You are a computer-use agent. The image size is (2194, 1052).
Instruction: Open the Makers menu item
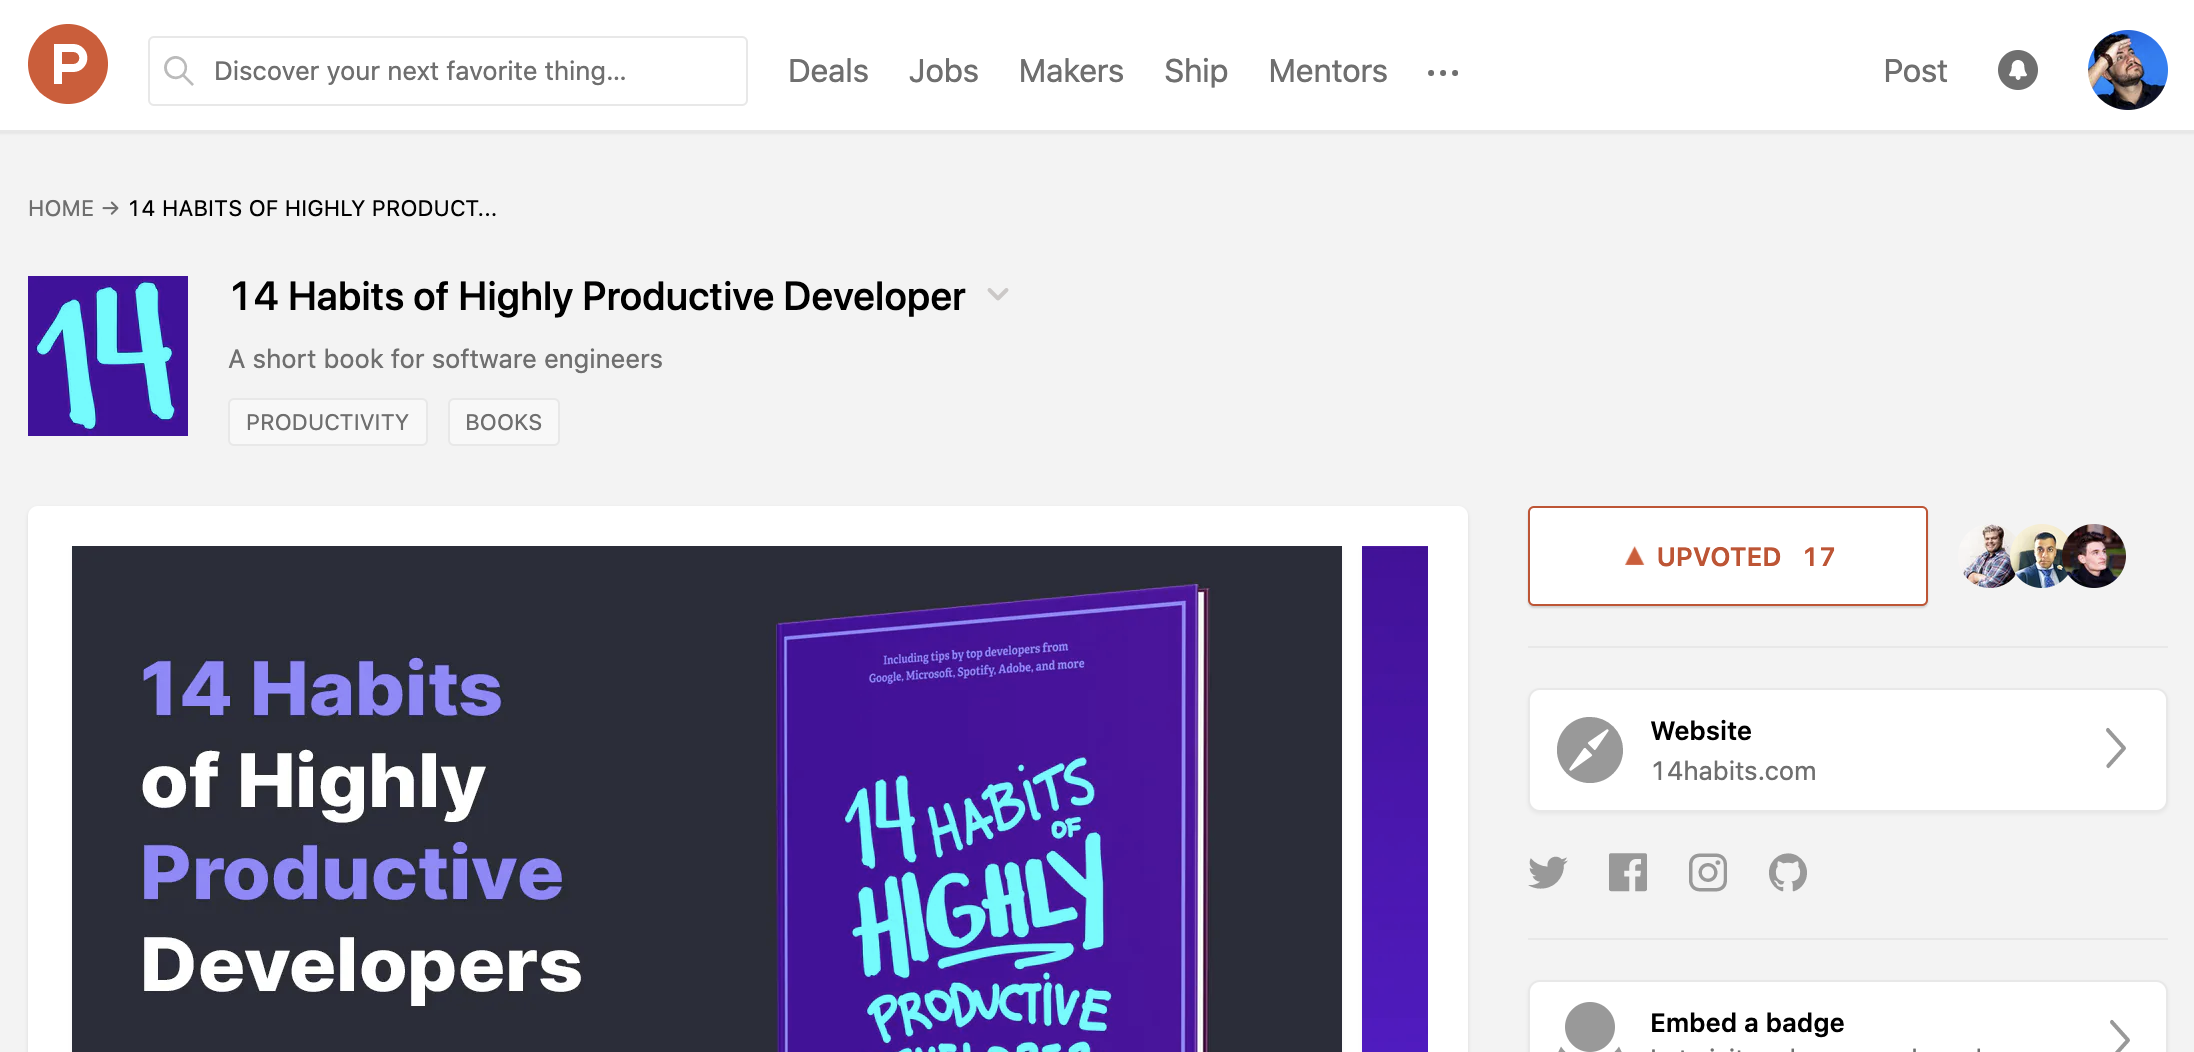(1071, 71)
